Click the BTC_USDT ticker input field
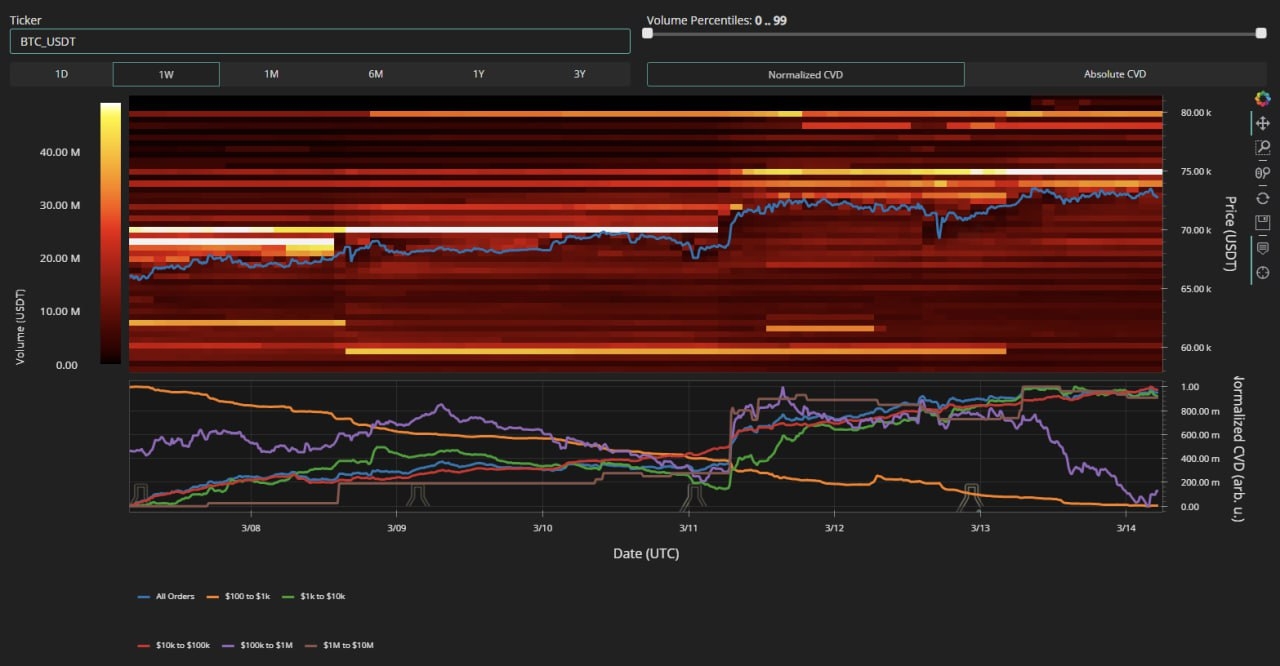Viewport: 1280px width, 666px height. click(x=320, y=41)
